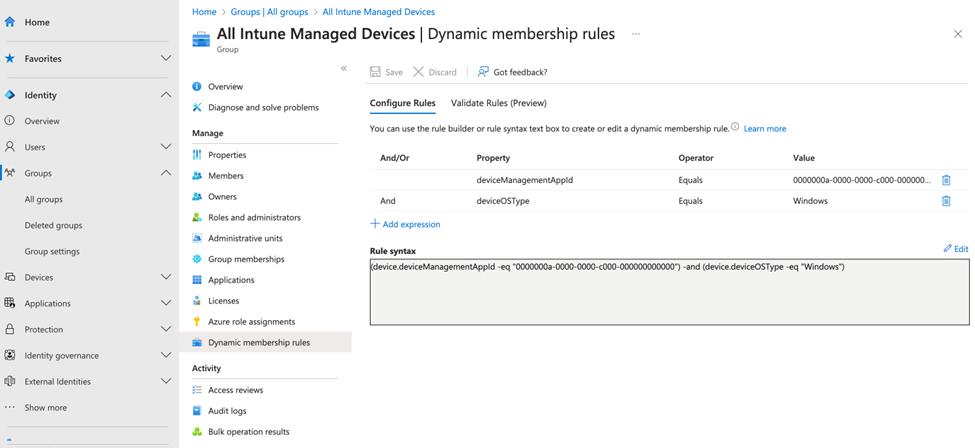
Task: Click the Save button
Action: pyautogui.click(x=386, y=72)
